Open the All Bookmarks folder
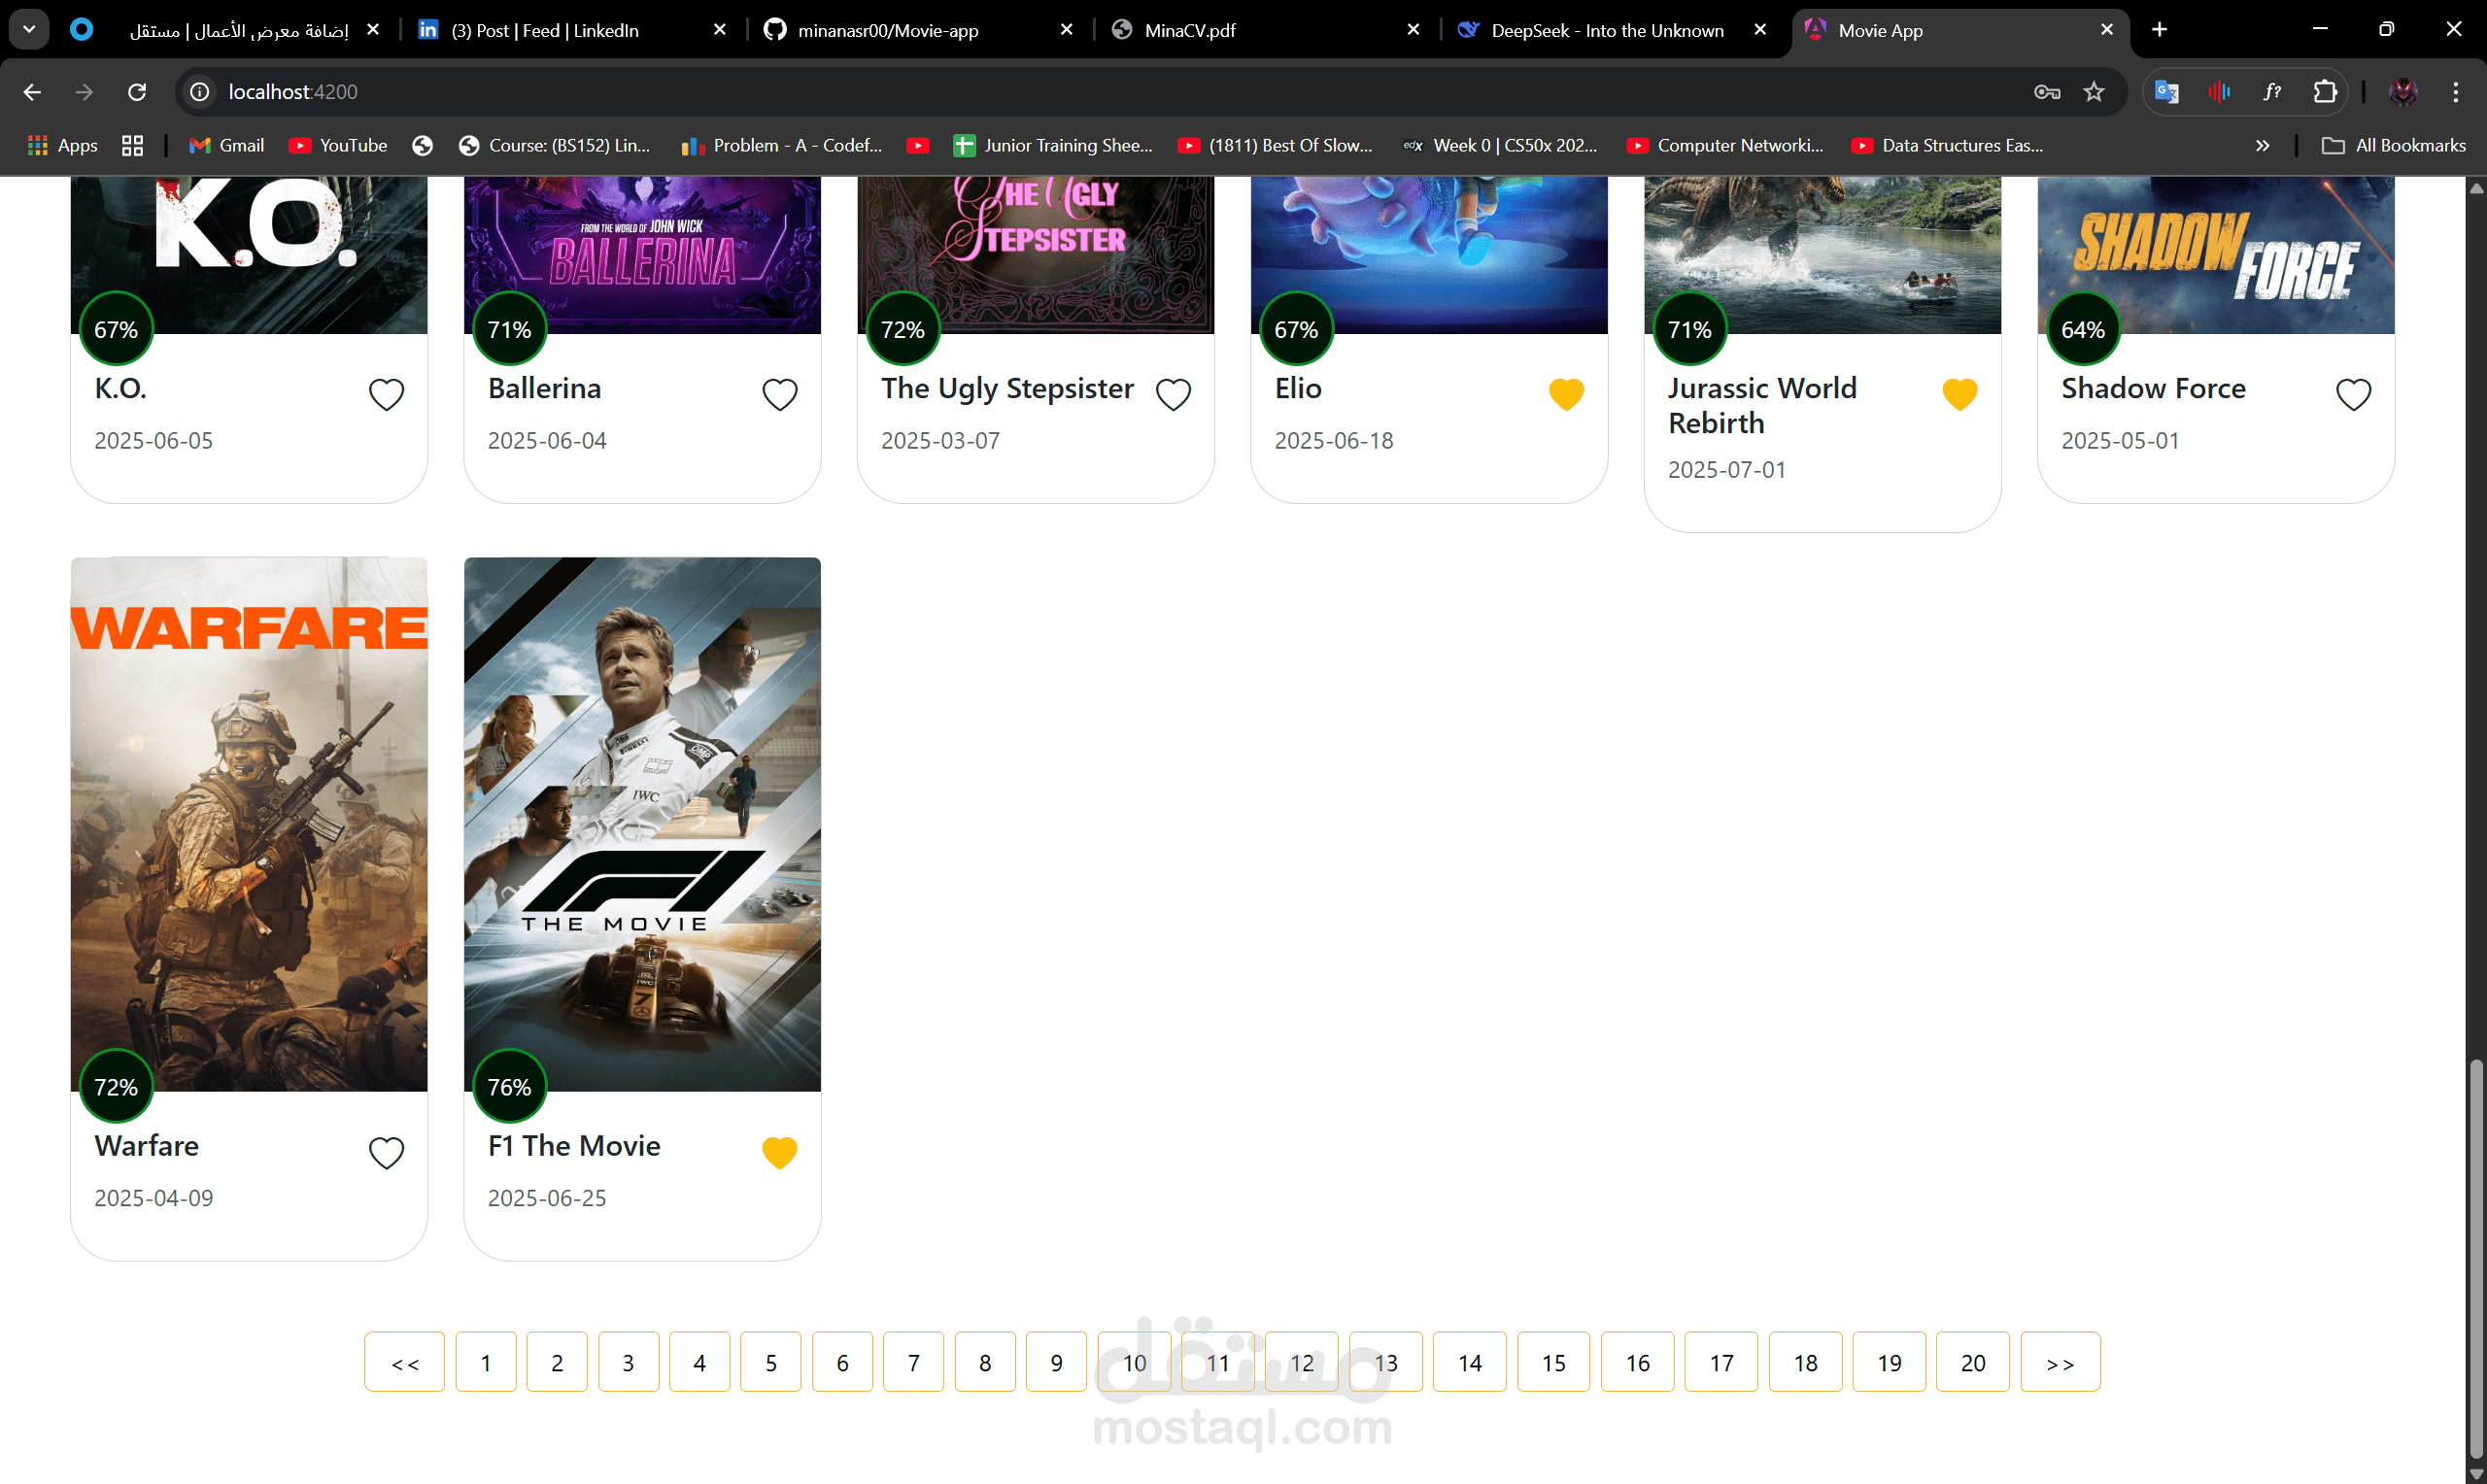This screenshot has width=2487, height=1484. click(x=2393, y=146)
